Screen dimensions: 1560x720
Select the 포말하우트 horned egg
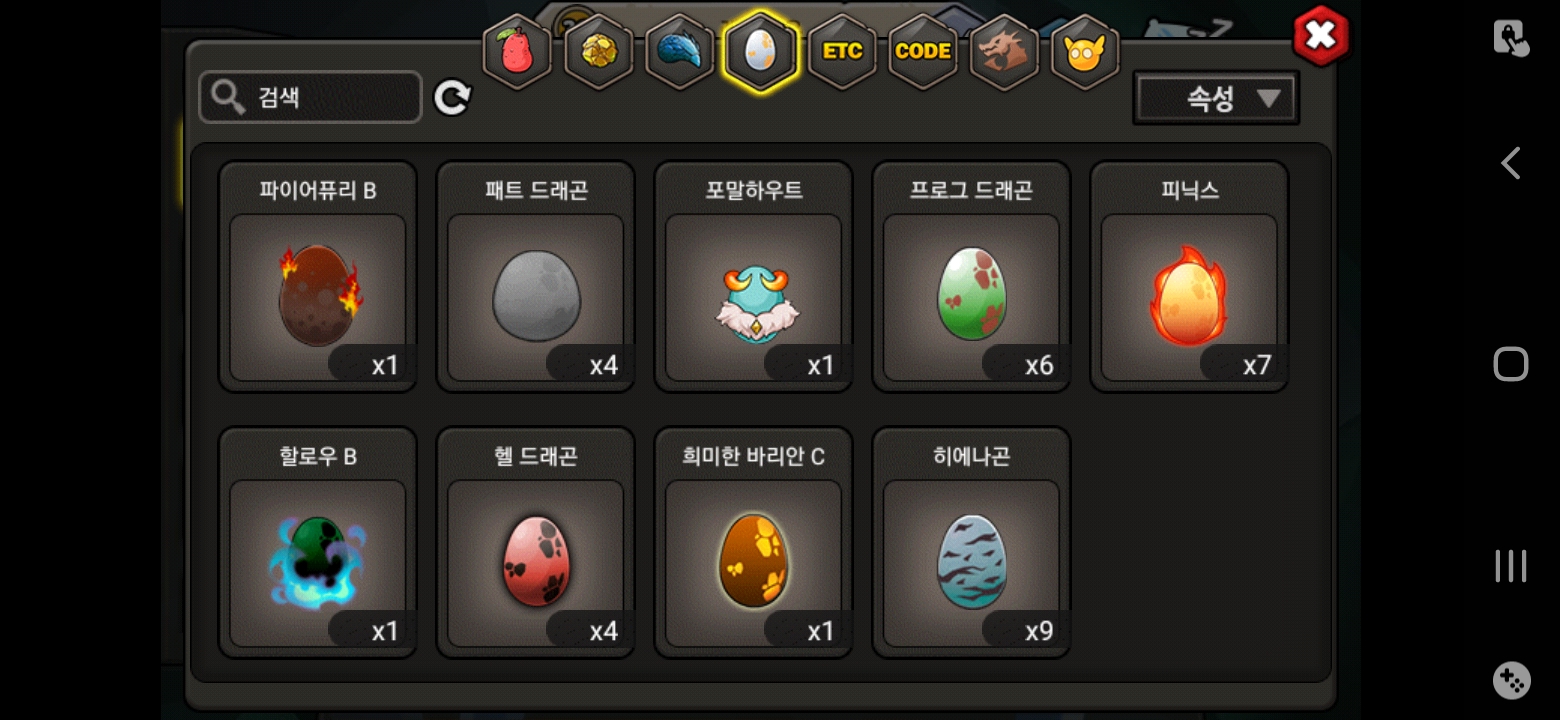tap(754, 276)
